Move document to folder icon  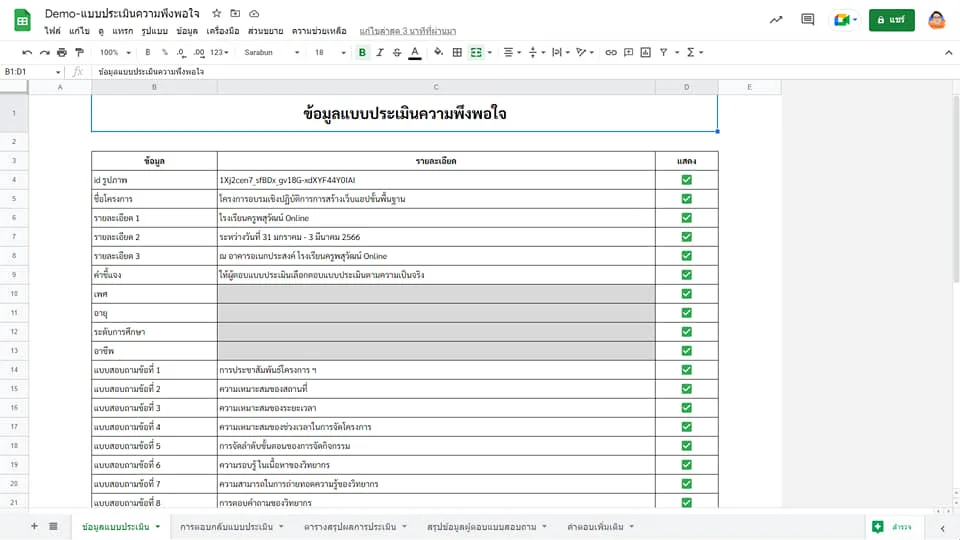pyautogui.click(x=235, y=13)
